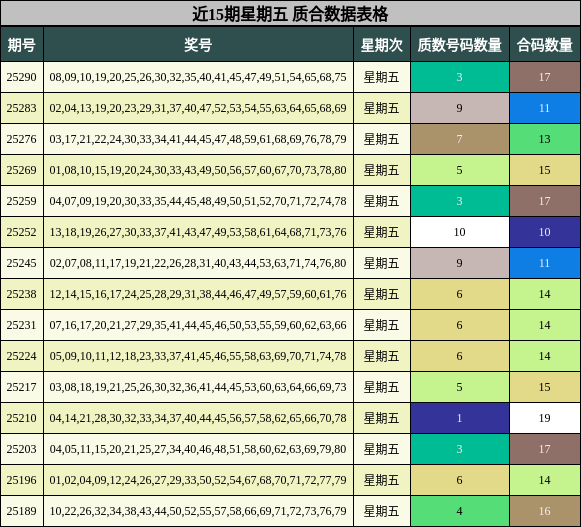Click composite count 17 in row 25203

click(545, 449)
